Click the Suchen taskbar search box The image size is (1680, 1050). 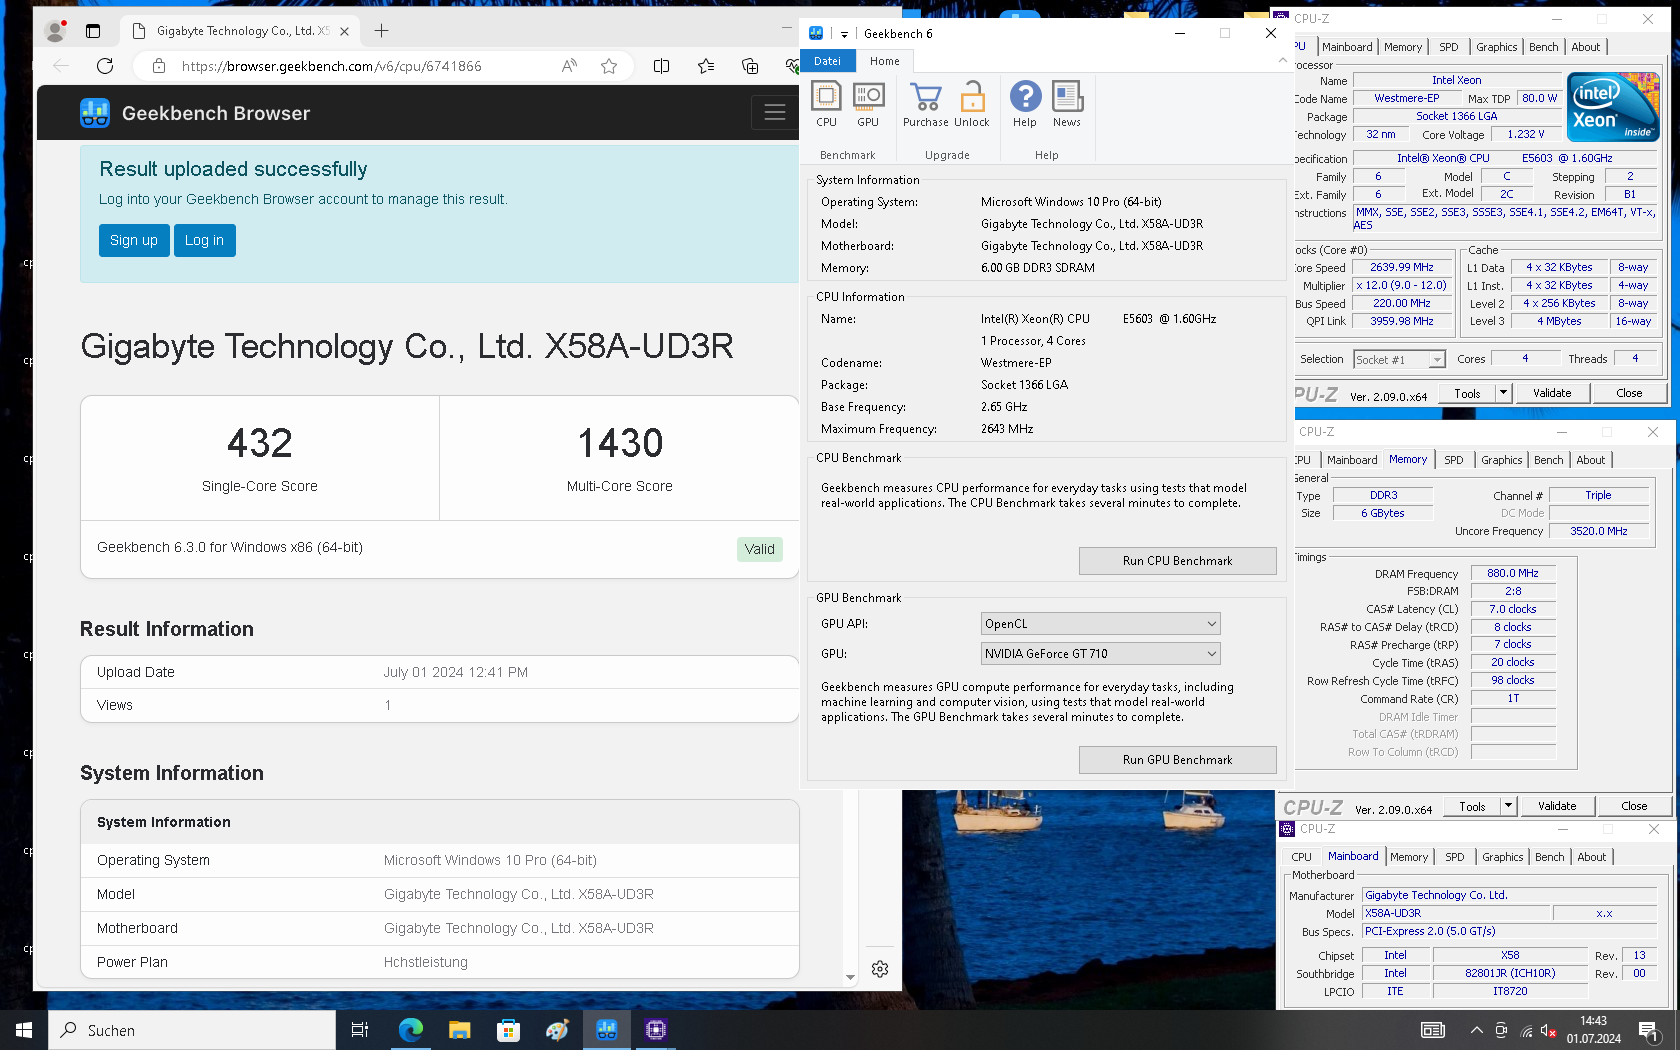[x=192, y=1030]
